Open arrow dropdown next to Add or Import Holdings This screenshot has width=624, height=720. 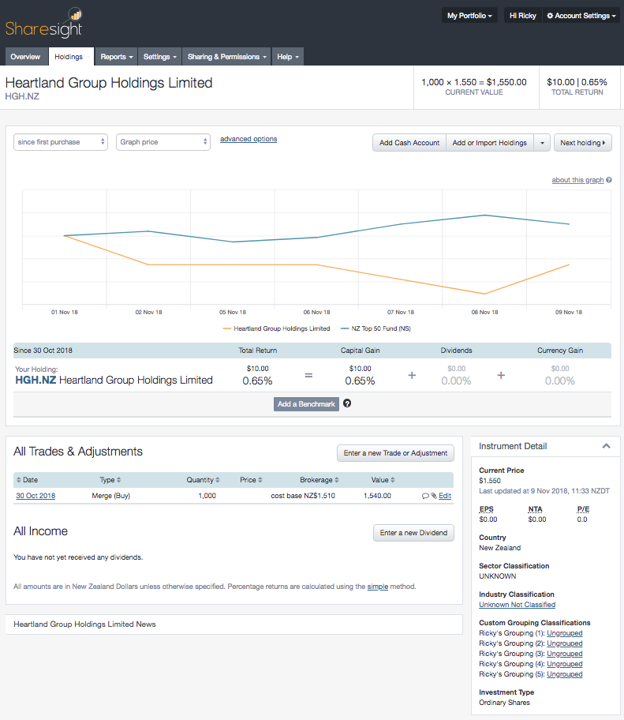coord(542,143)
